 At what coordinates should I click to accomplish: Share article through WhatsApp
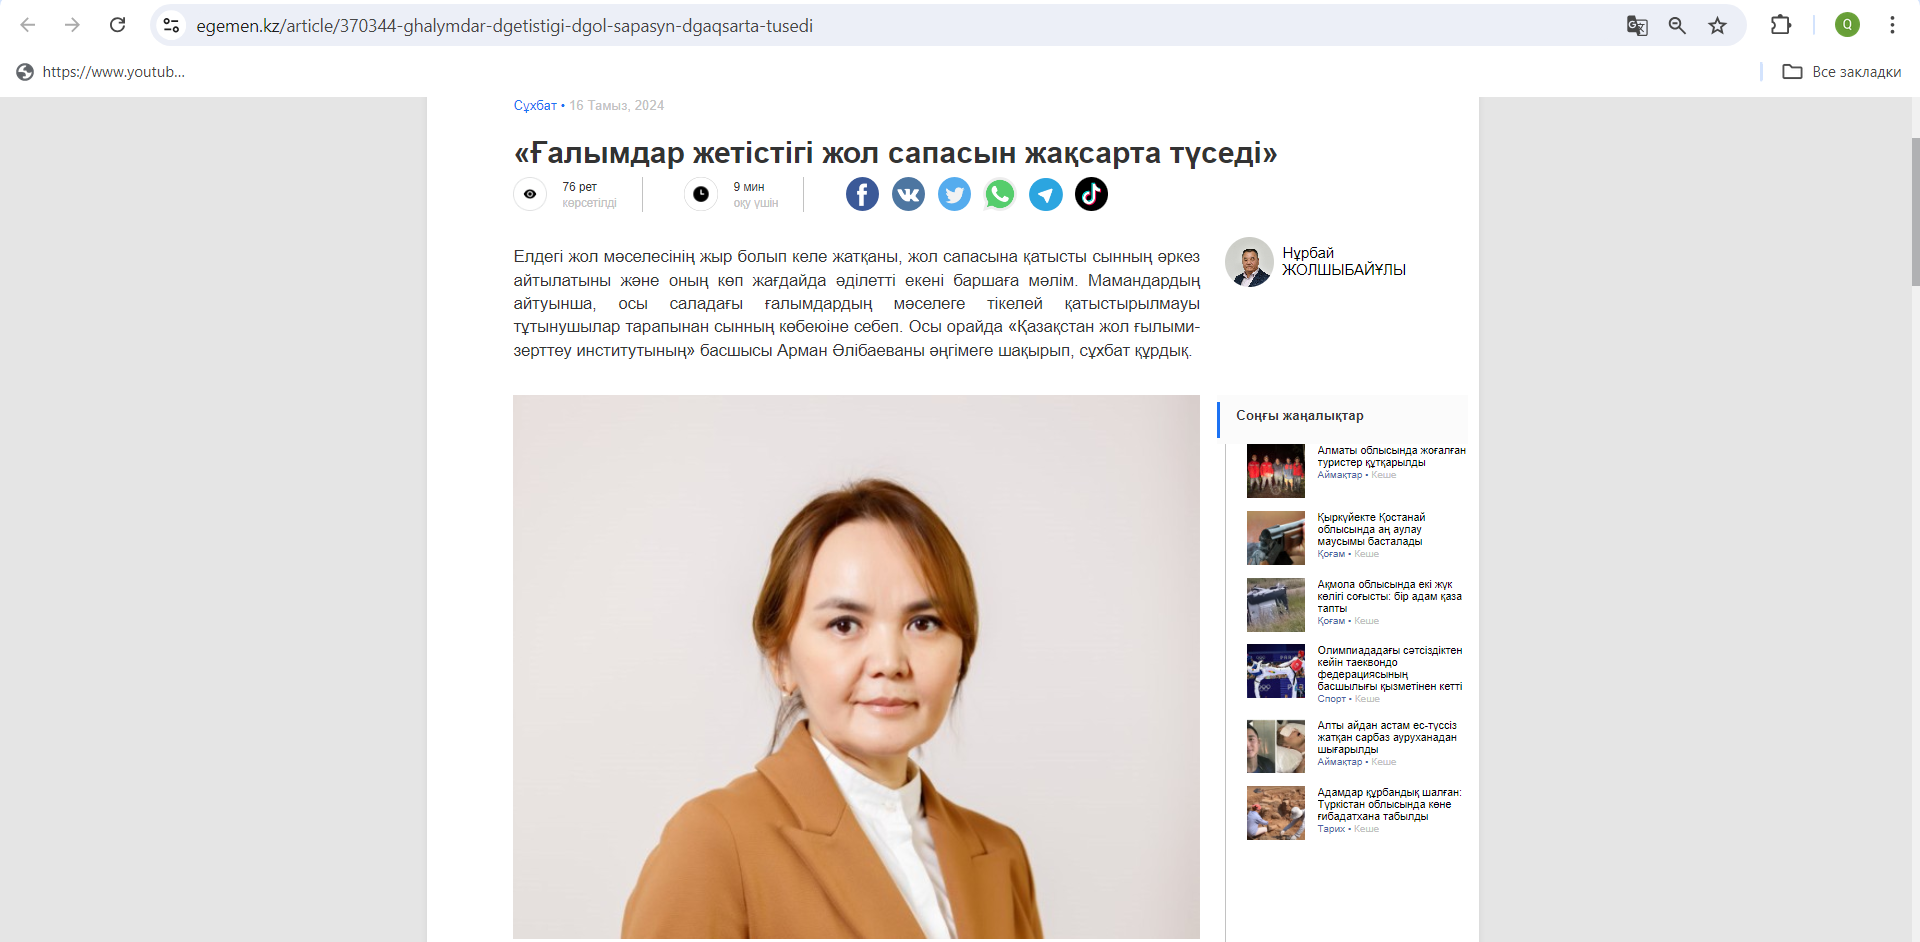click(x=1000, y=194)
